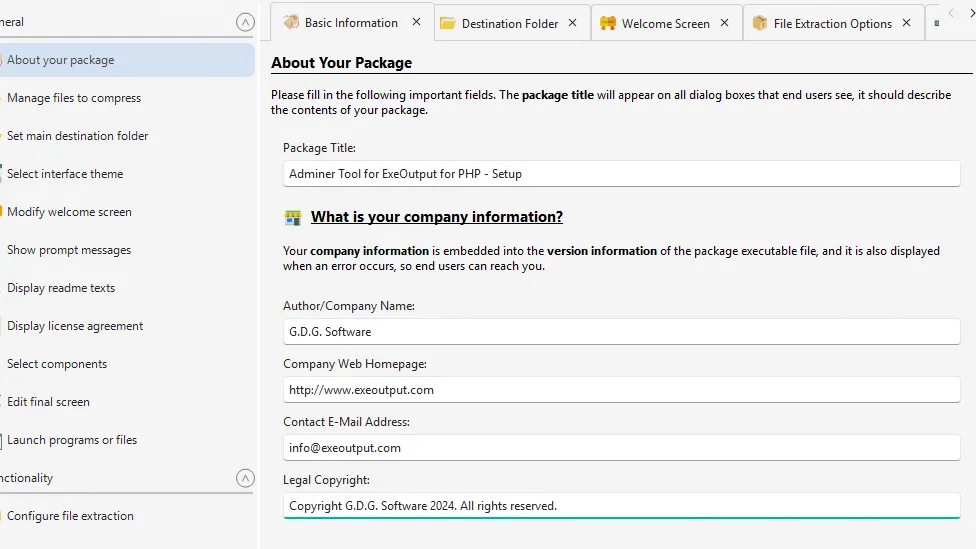Close the Welcome Screen tab
The image size is (976, 549).
click(x=725, y=22)
